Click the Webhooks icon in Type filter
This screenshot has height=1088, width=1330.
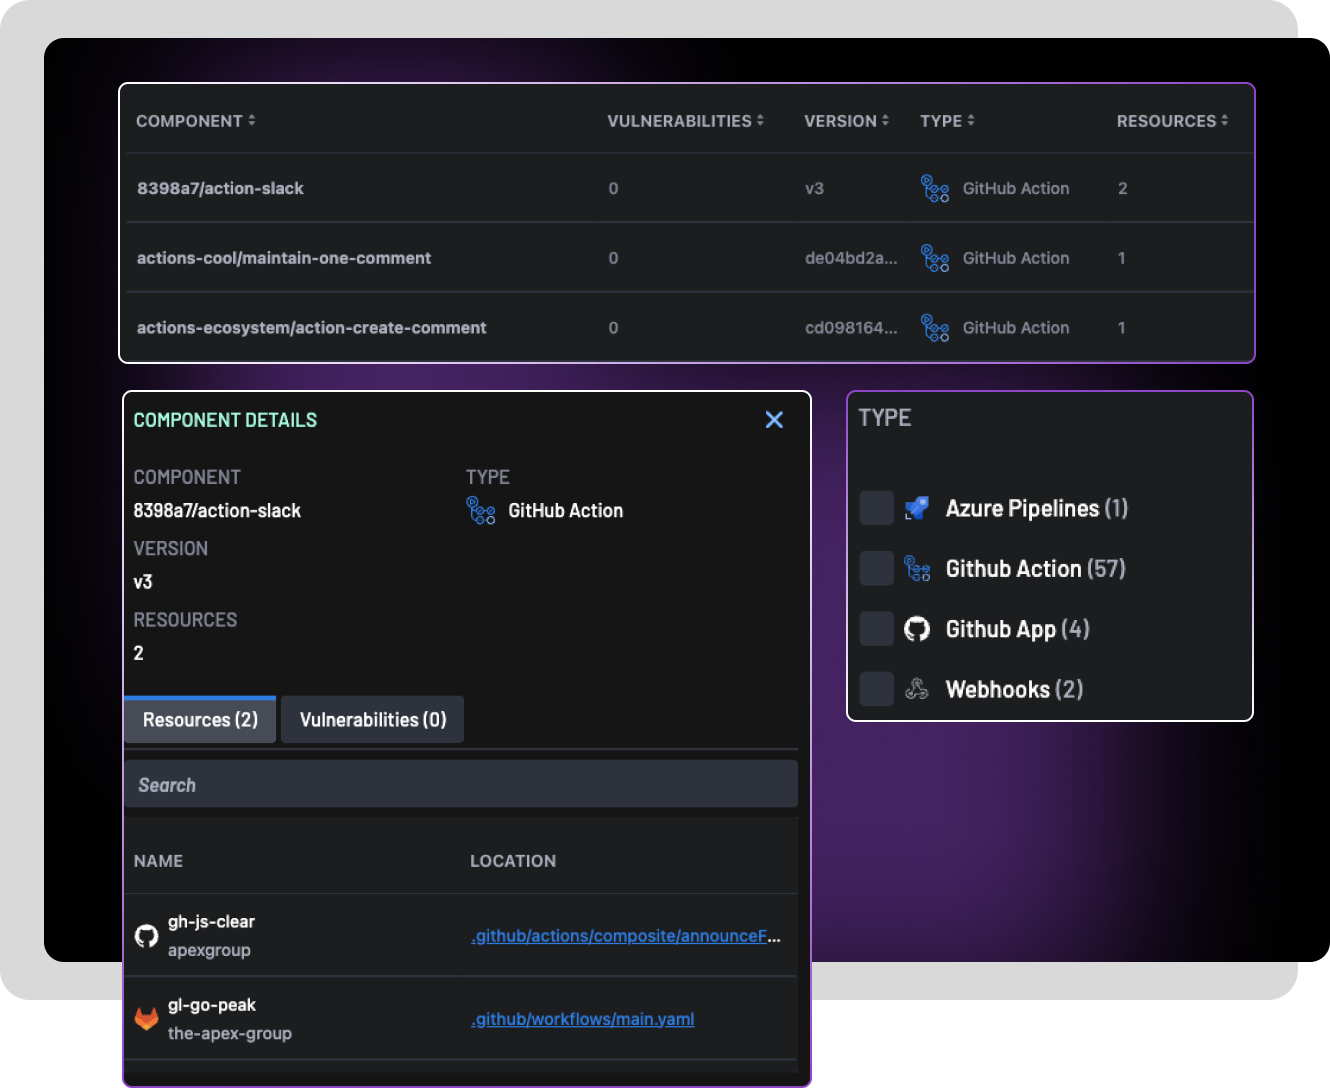coord(917,689)
